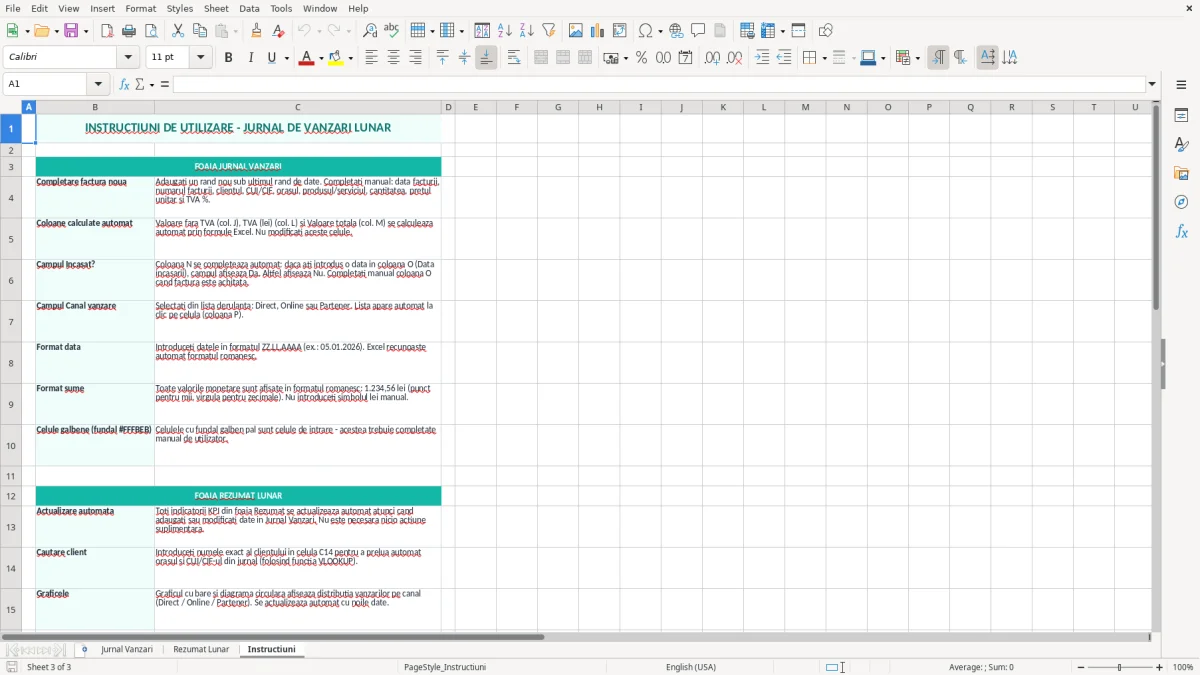Increase the indent

[763, 58]
